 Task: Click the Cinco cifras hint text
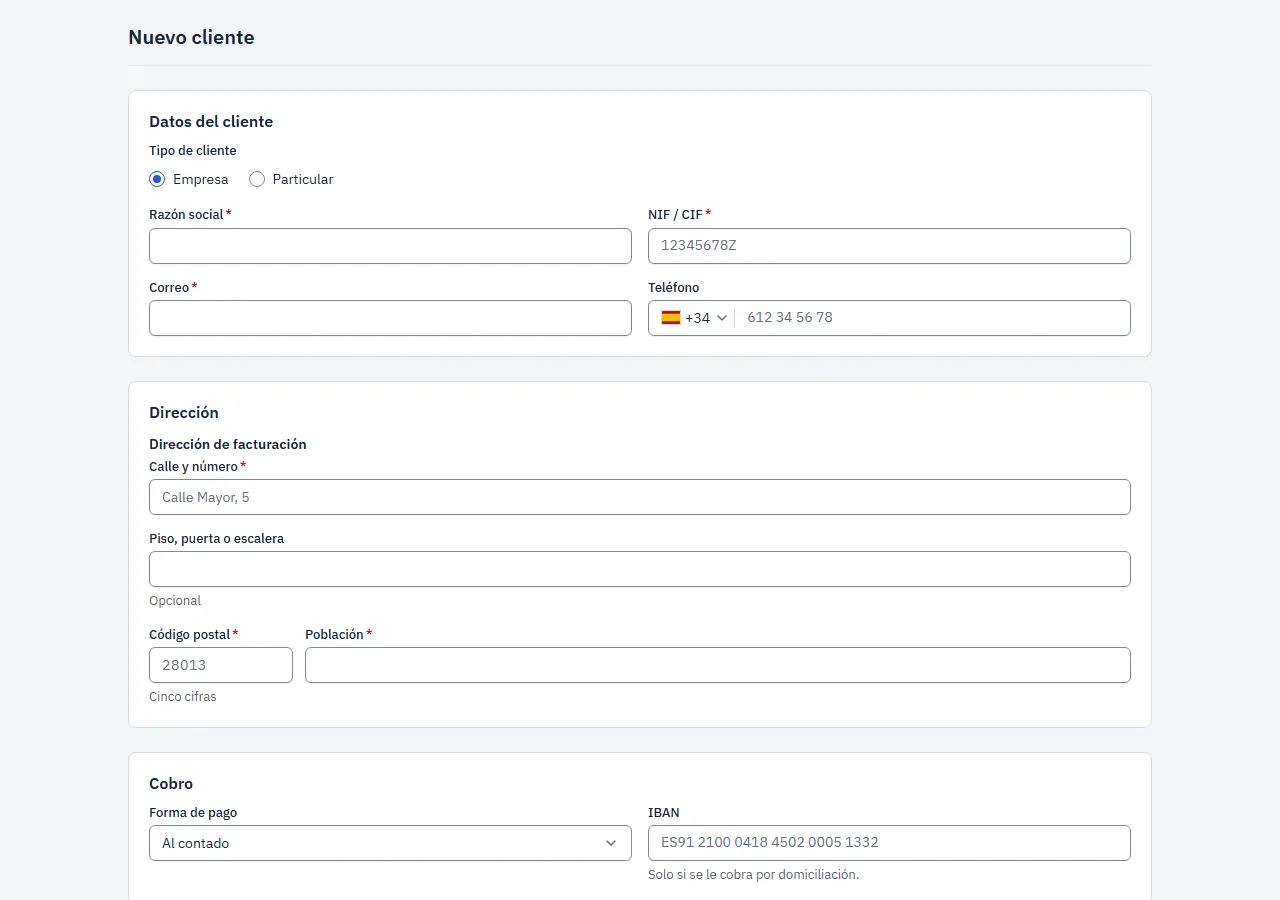click(183, 697)
